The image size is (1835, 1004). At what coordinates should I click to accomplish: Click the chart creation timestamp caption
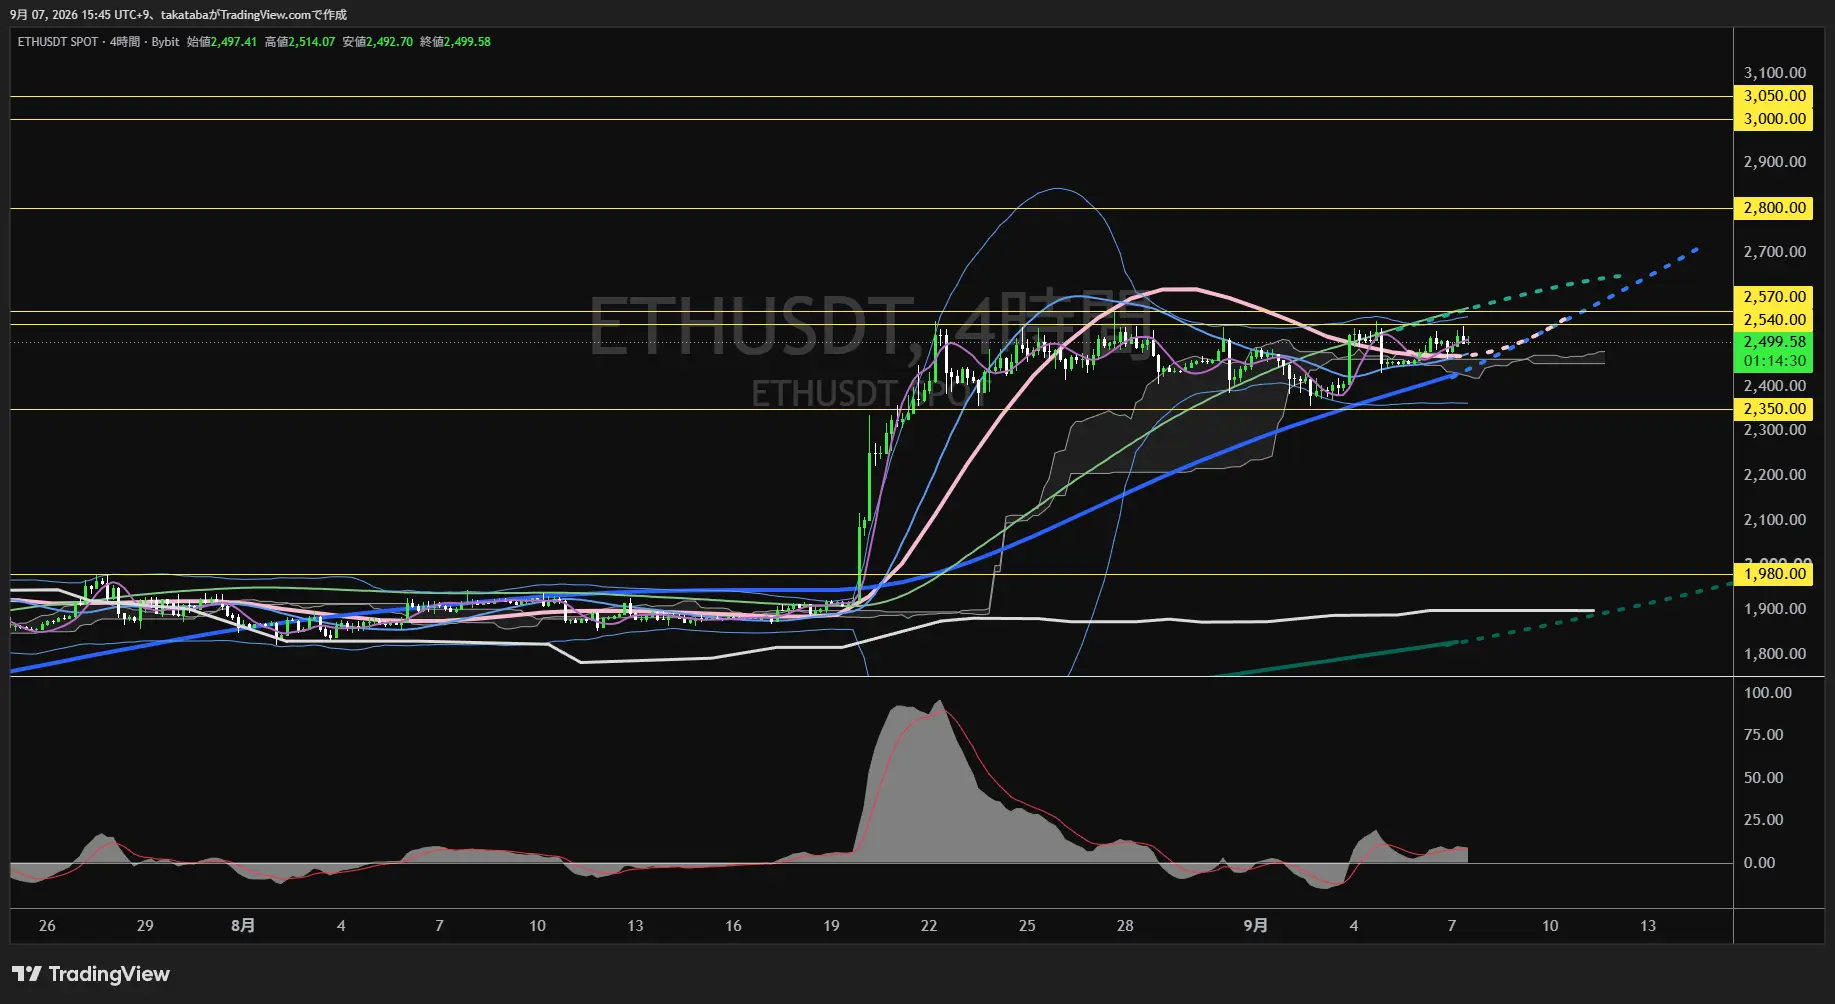(178, 15)
